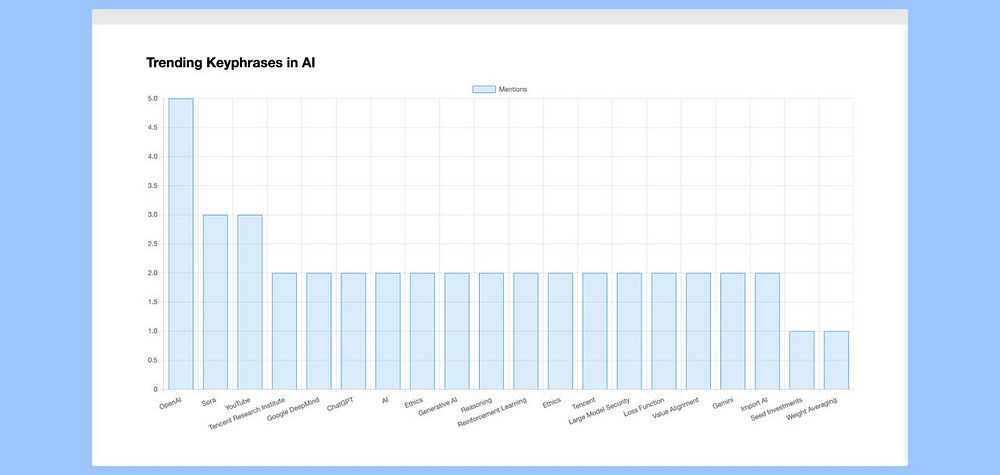Select the Value Alignment bar

click(698, 331)
